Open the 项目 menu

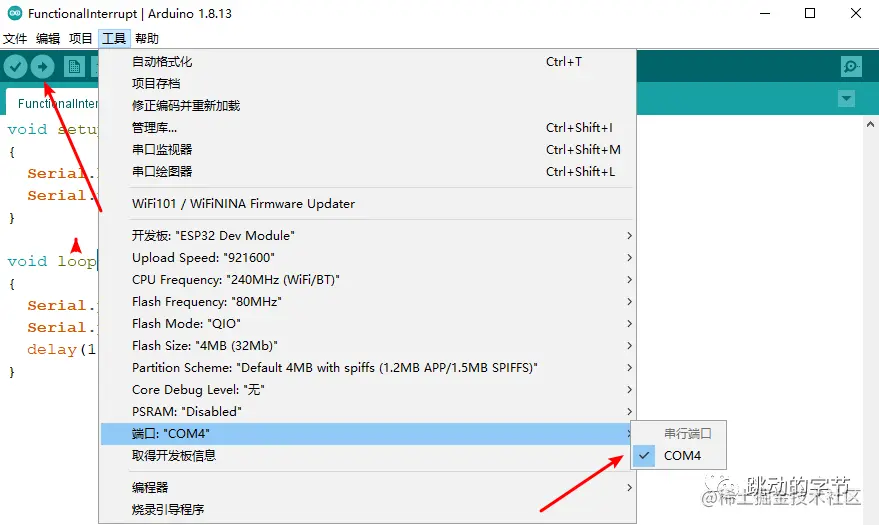point(81,38)
